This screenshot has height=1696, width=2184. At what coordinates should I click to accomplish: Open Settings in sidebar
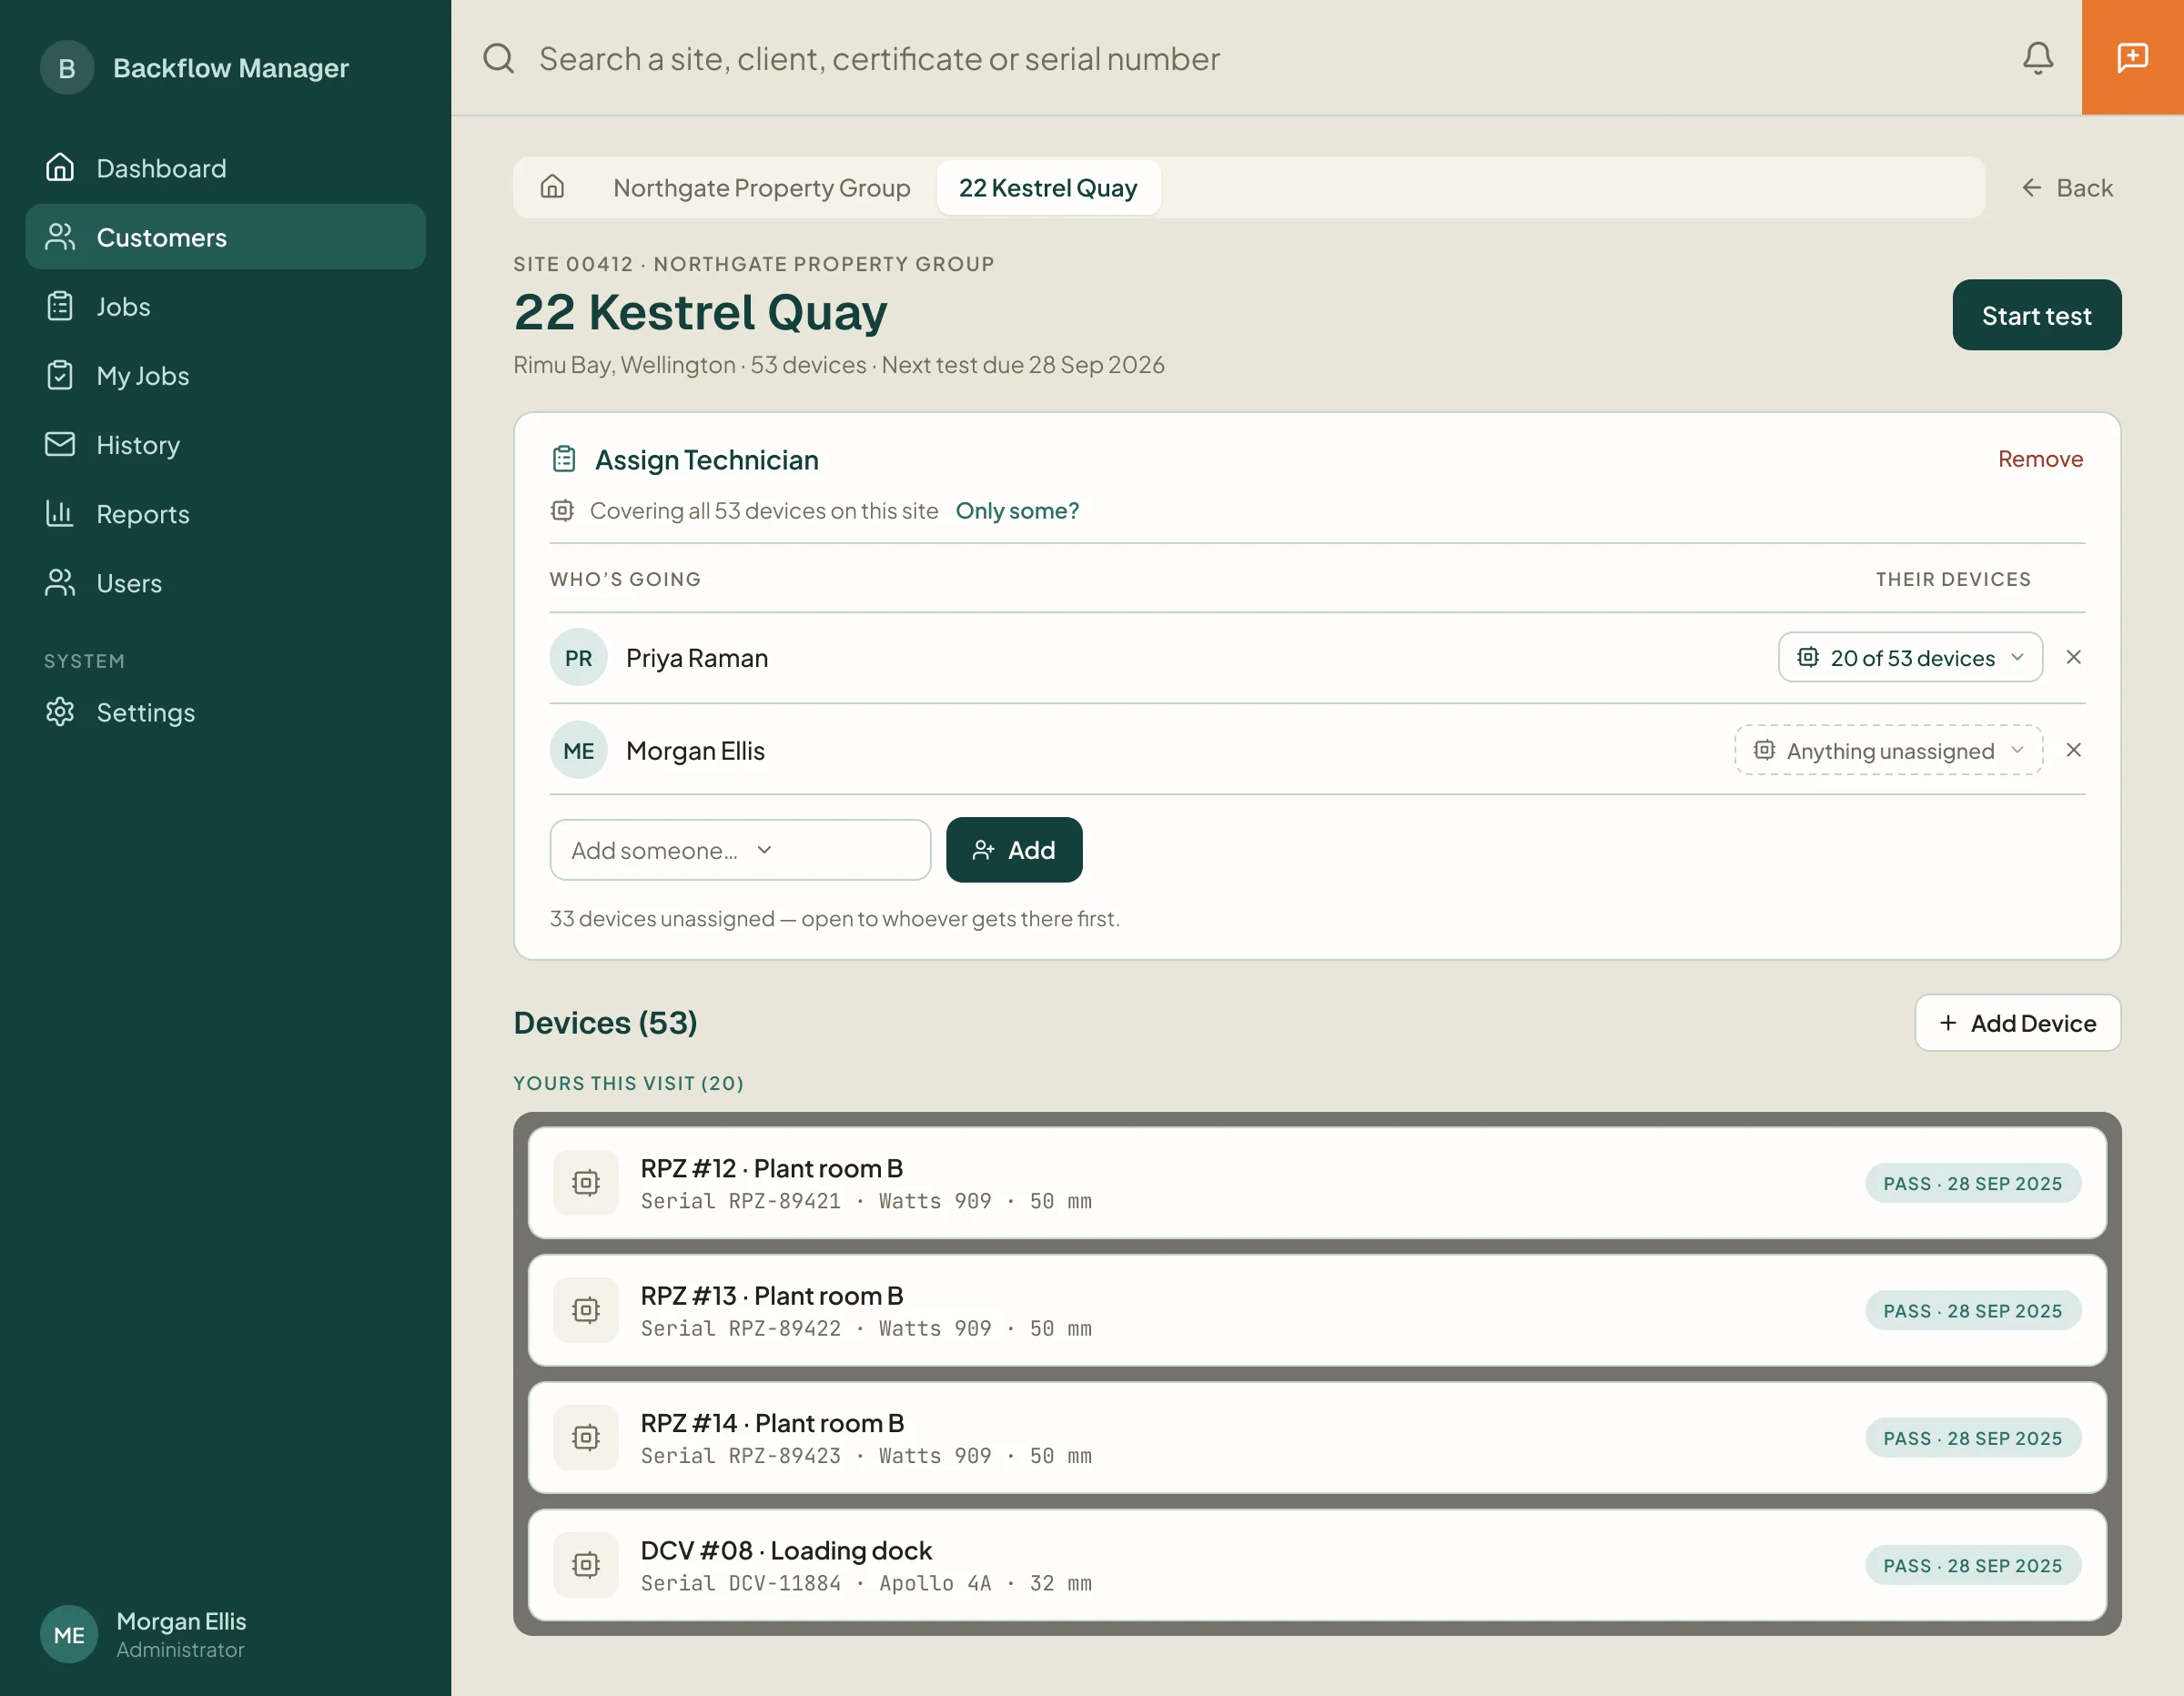[x=225, y=712]
